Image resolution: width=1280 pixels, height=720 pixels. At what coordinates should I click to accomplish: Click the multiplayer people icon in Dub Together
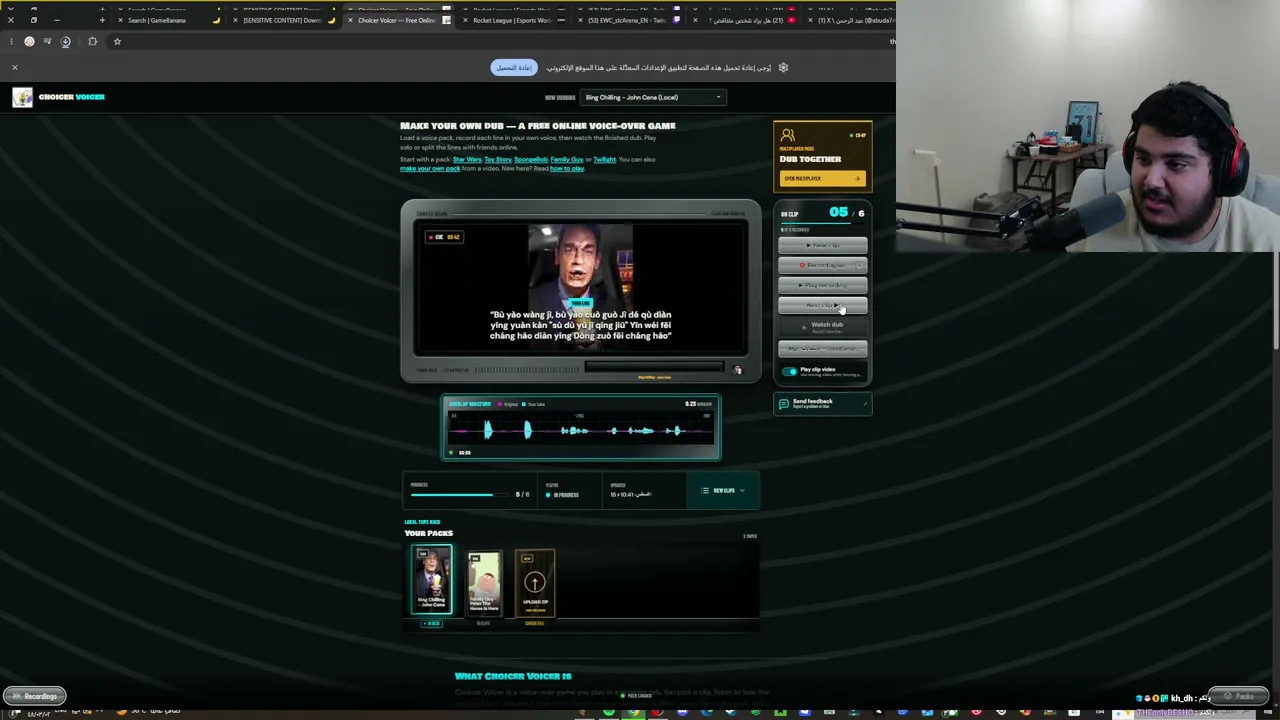(x=788, y=135)
